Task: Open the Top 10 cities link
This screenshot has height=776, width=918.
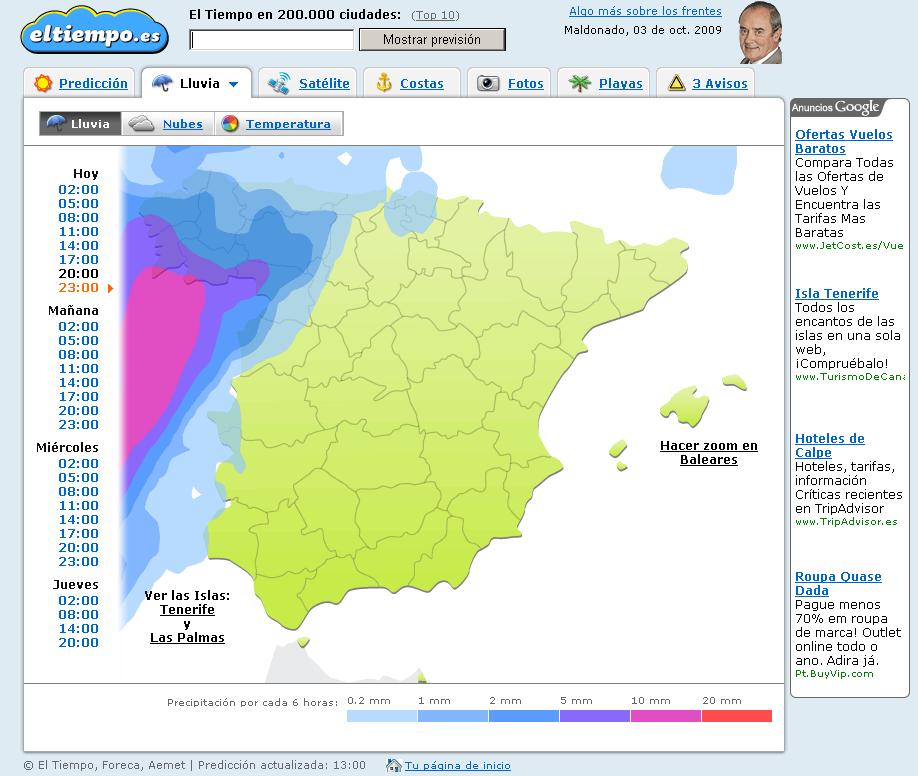Action: pyautogui.click(x=436, y=15)
